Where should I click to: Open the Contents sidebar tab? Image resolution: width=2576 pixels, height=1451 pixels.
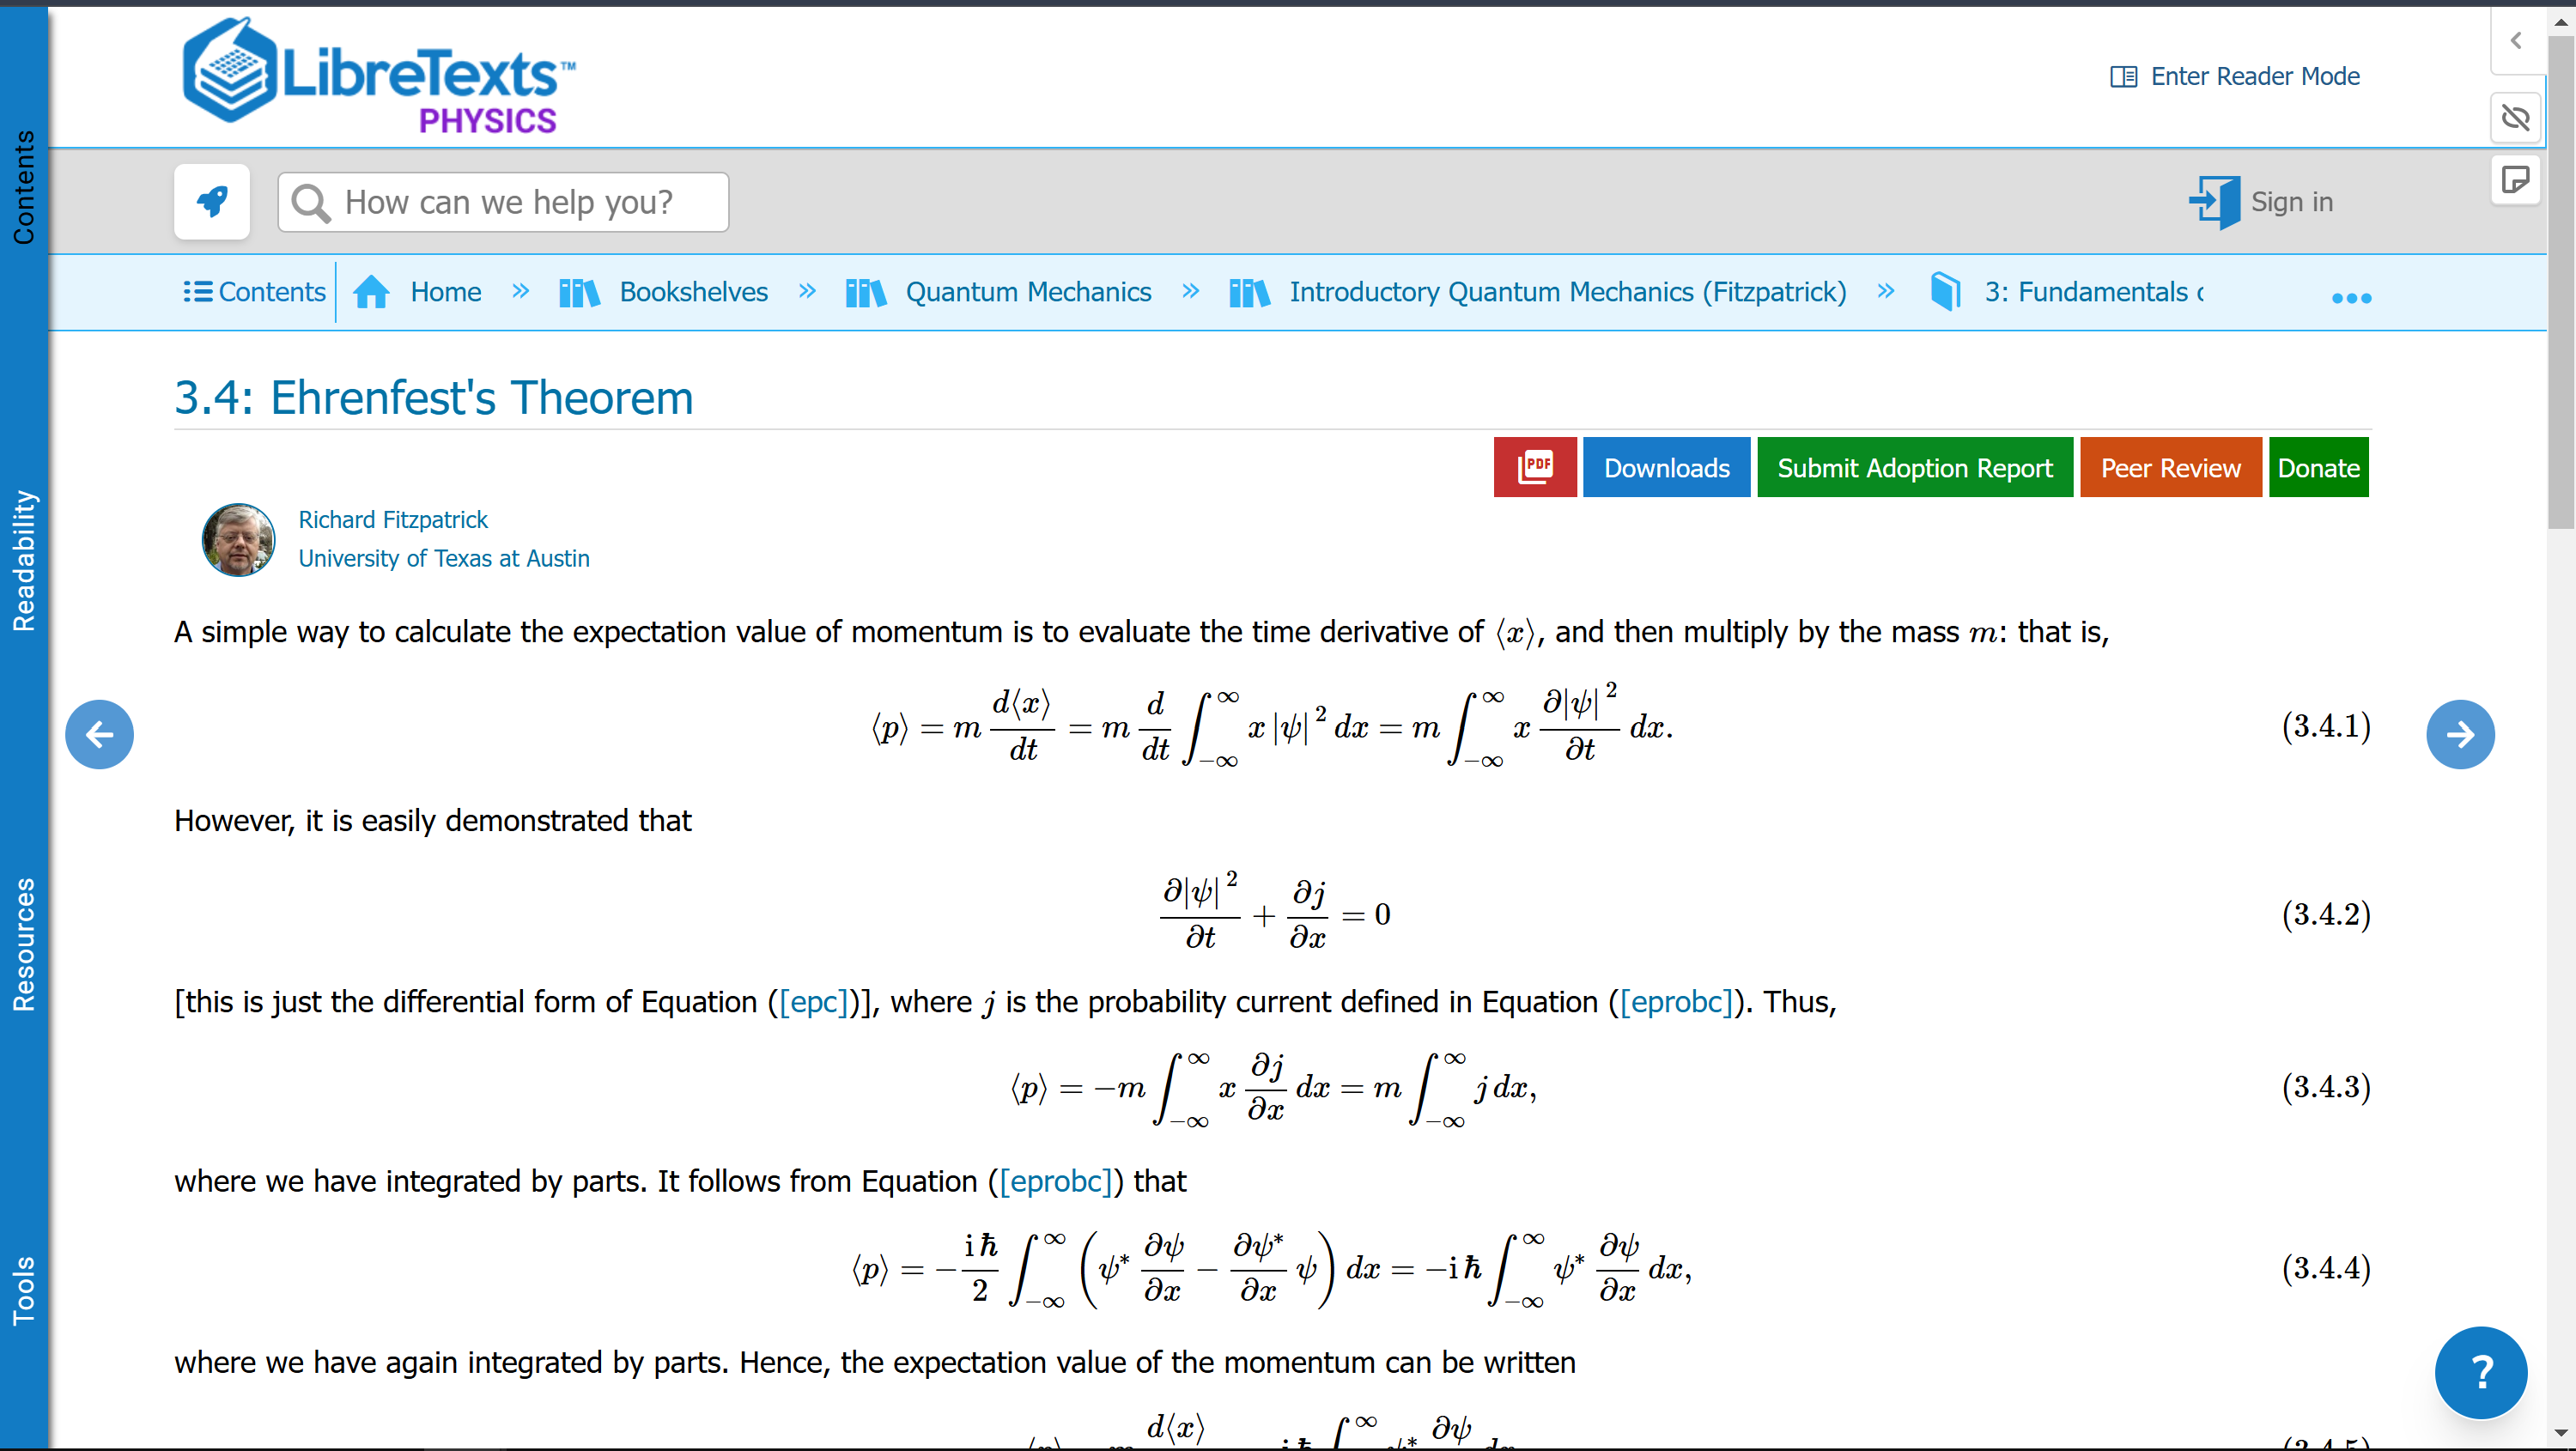point(23,187)
